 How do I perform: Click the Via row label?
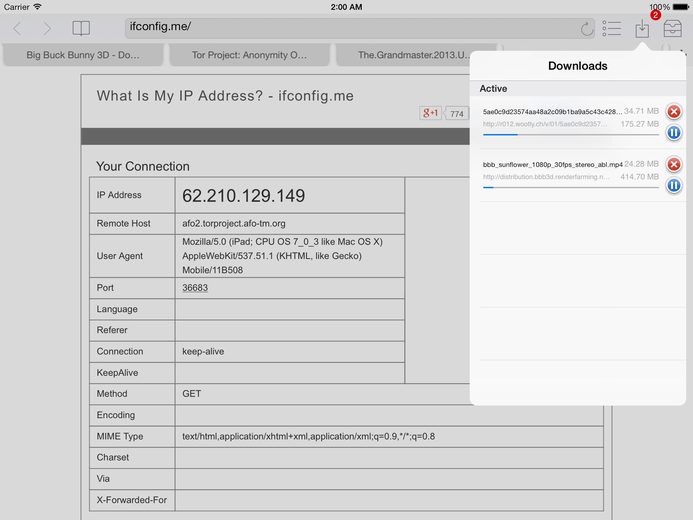pos(103,478)
